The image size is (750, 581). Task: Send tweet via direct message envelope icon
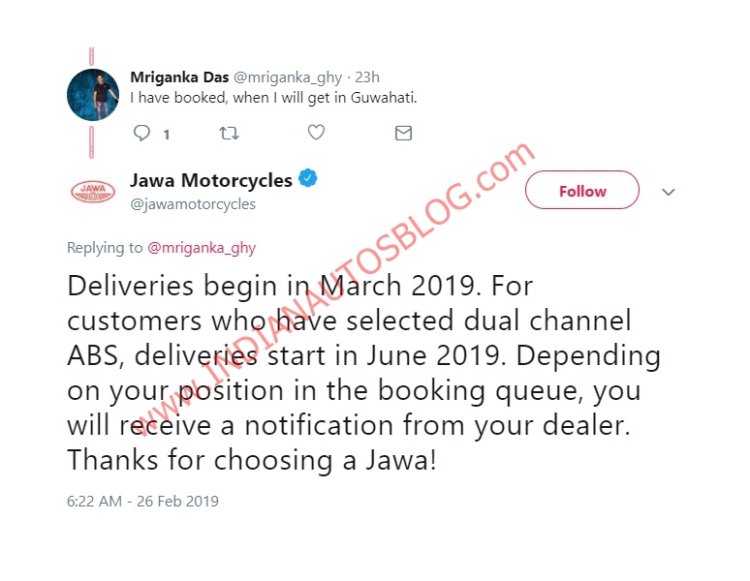click(403, 133)
